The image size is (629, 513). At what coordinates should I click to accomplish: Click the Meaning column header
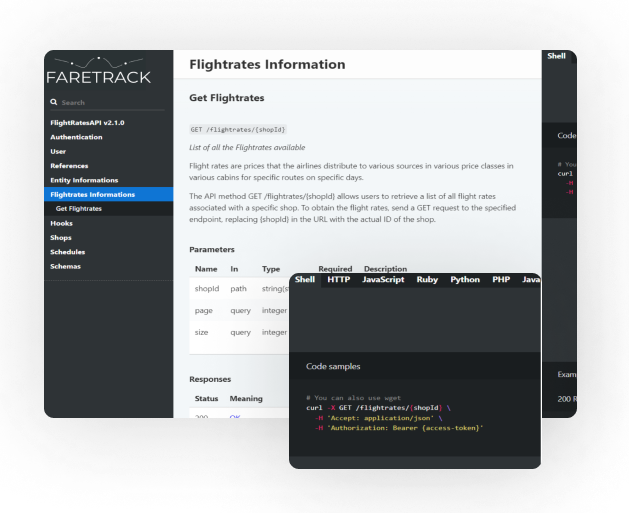click(x=246, y=399)
